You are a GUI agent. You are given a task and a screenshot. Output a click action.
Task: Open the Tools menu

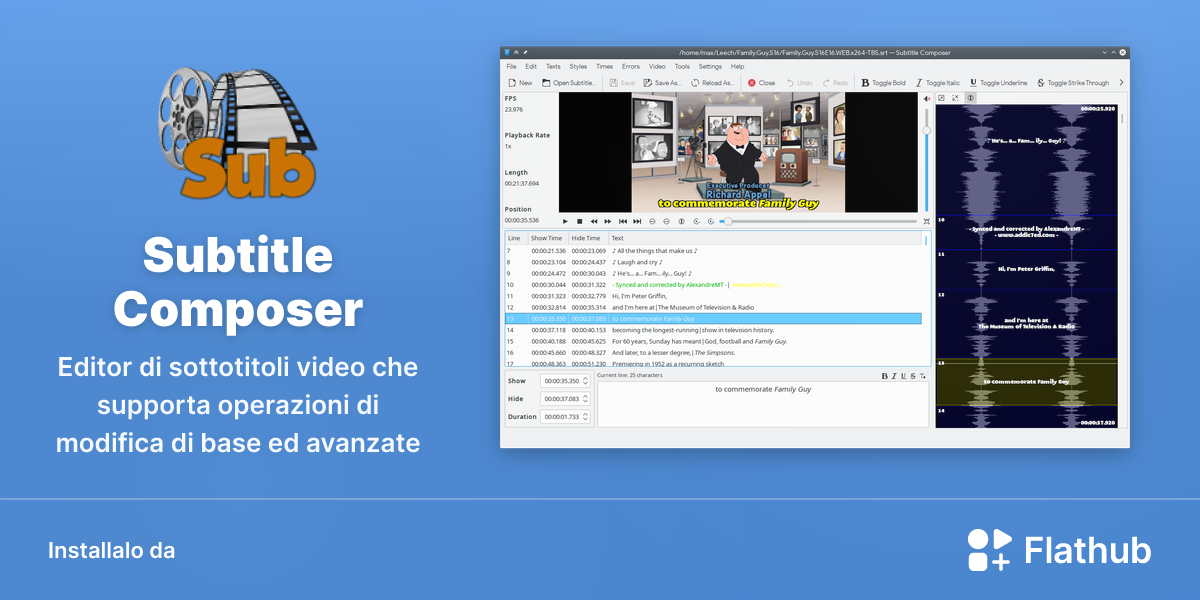(x=682, y=66)
